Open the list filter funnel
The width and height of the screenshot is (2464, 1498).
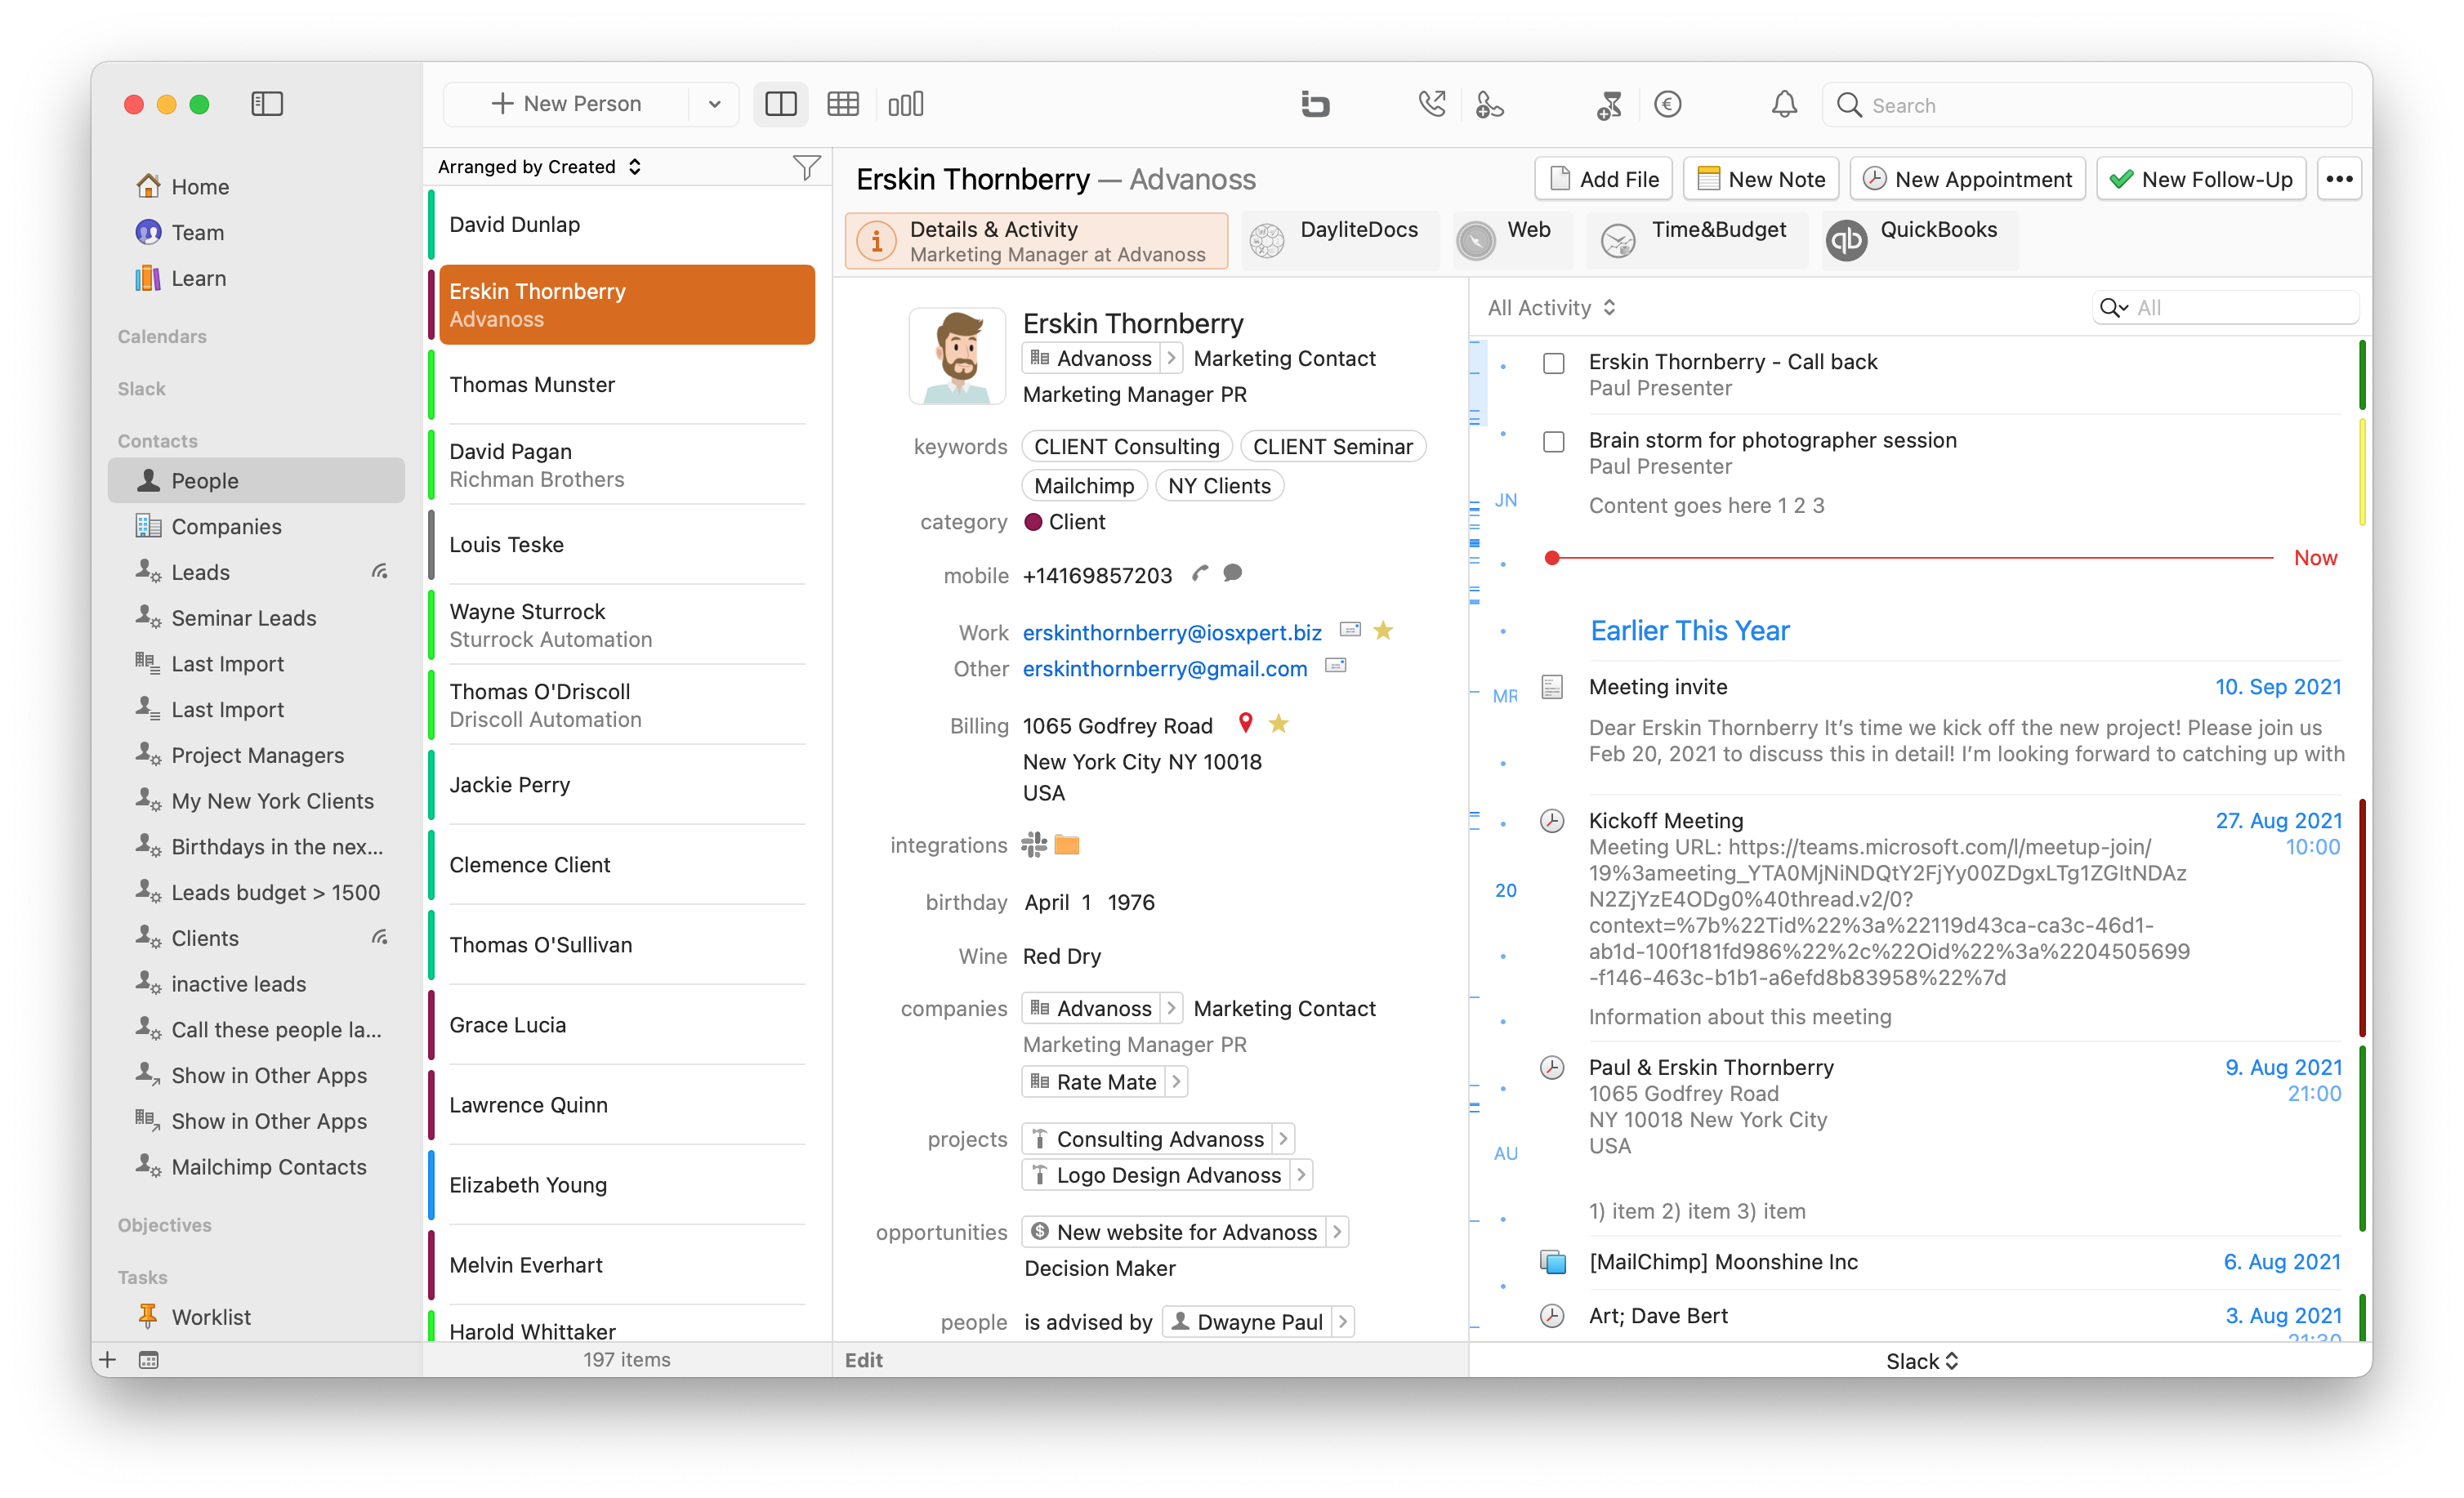(x=806, y=167)
